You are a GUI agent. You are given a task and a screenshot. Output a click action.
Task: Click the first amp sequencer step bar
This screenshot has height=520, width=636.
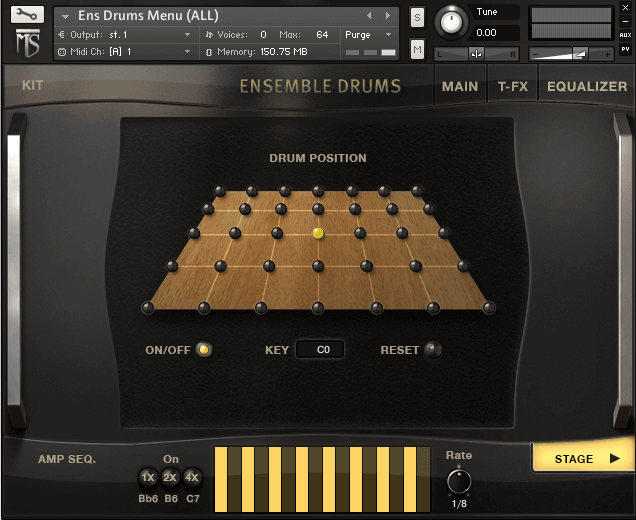[x=221, y=479]
